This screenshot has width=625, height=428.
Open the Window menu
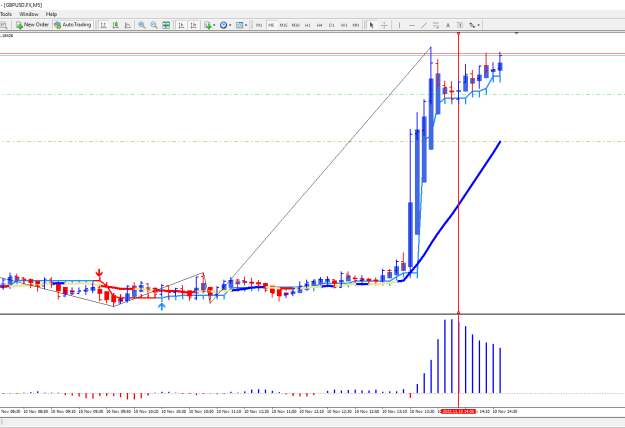coord(29,14)
